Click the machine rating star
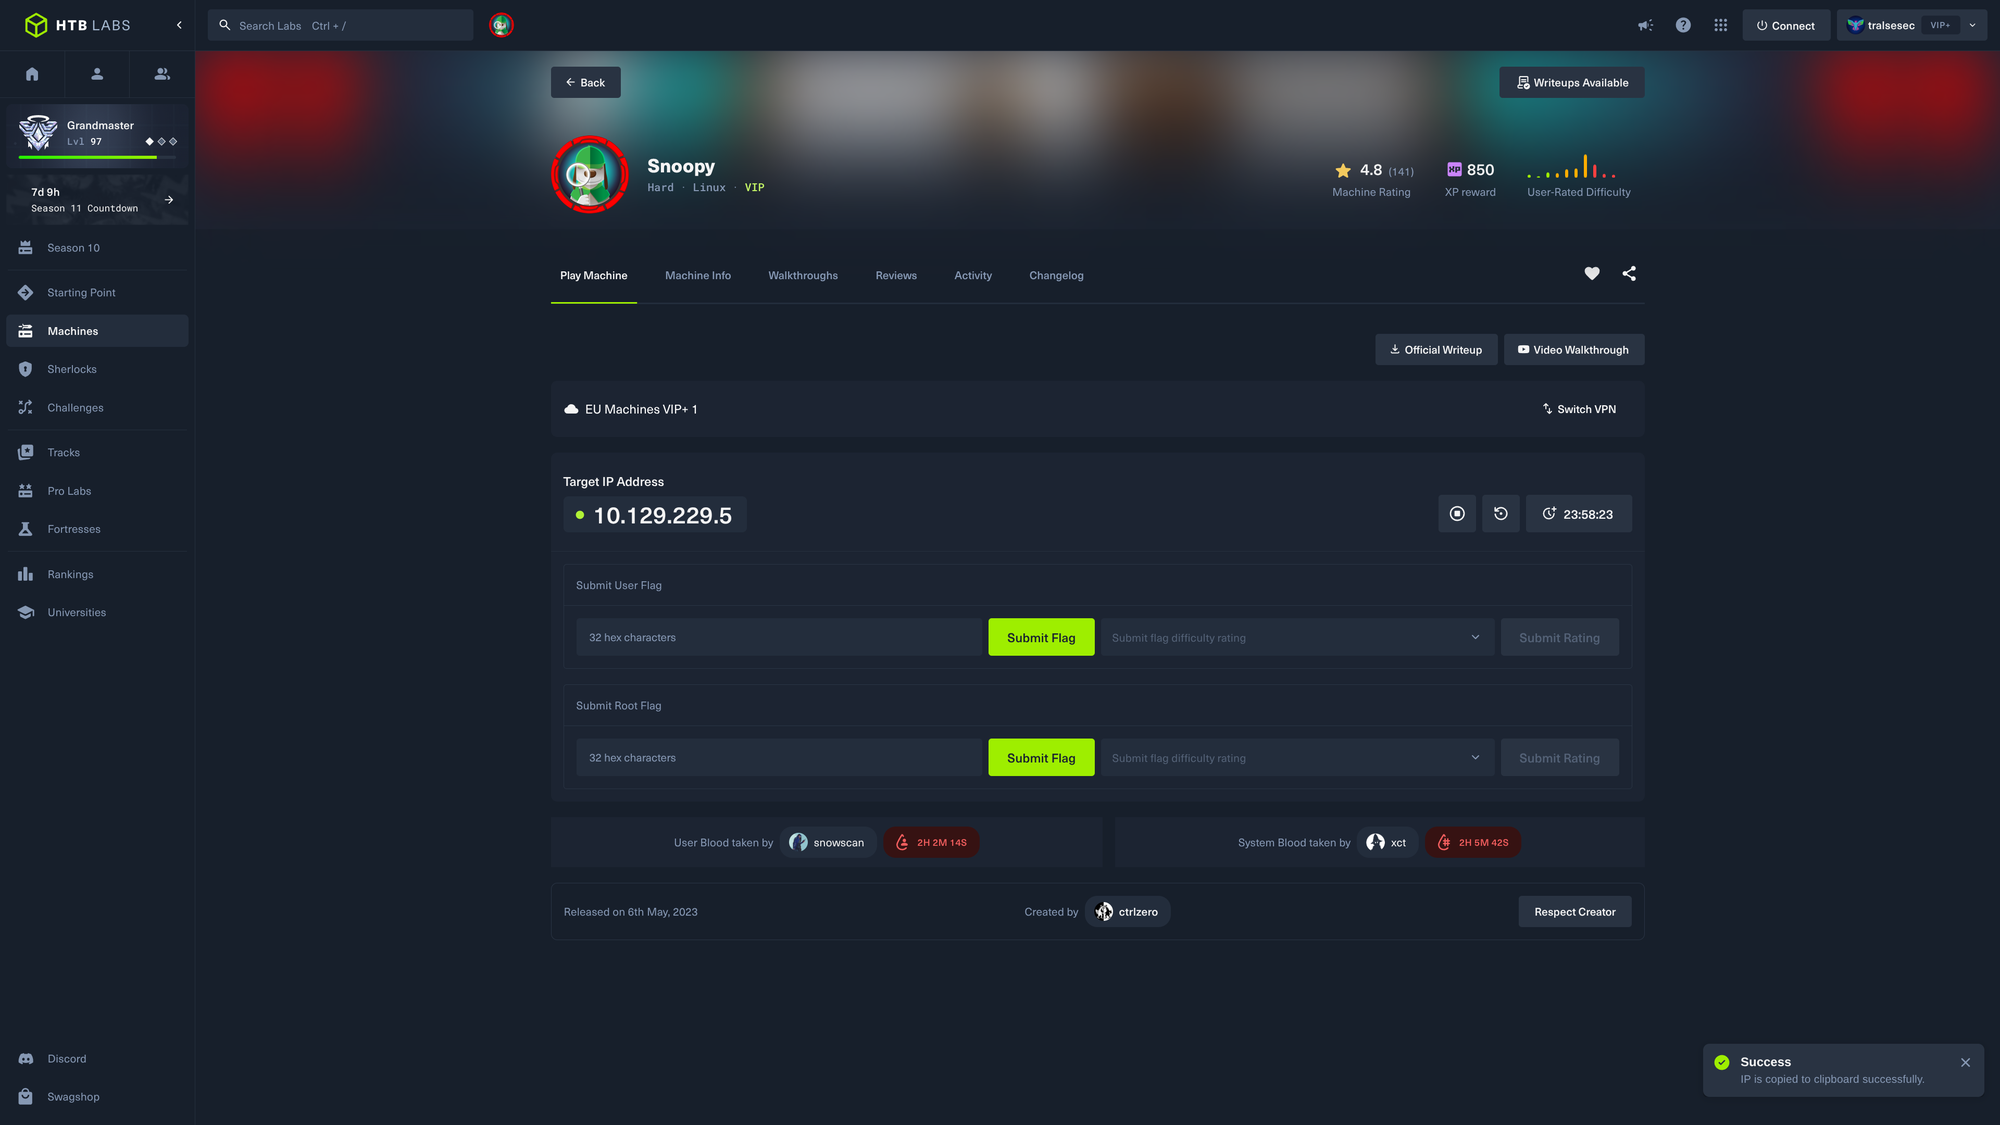2000x1125 pixels. 1343,171
